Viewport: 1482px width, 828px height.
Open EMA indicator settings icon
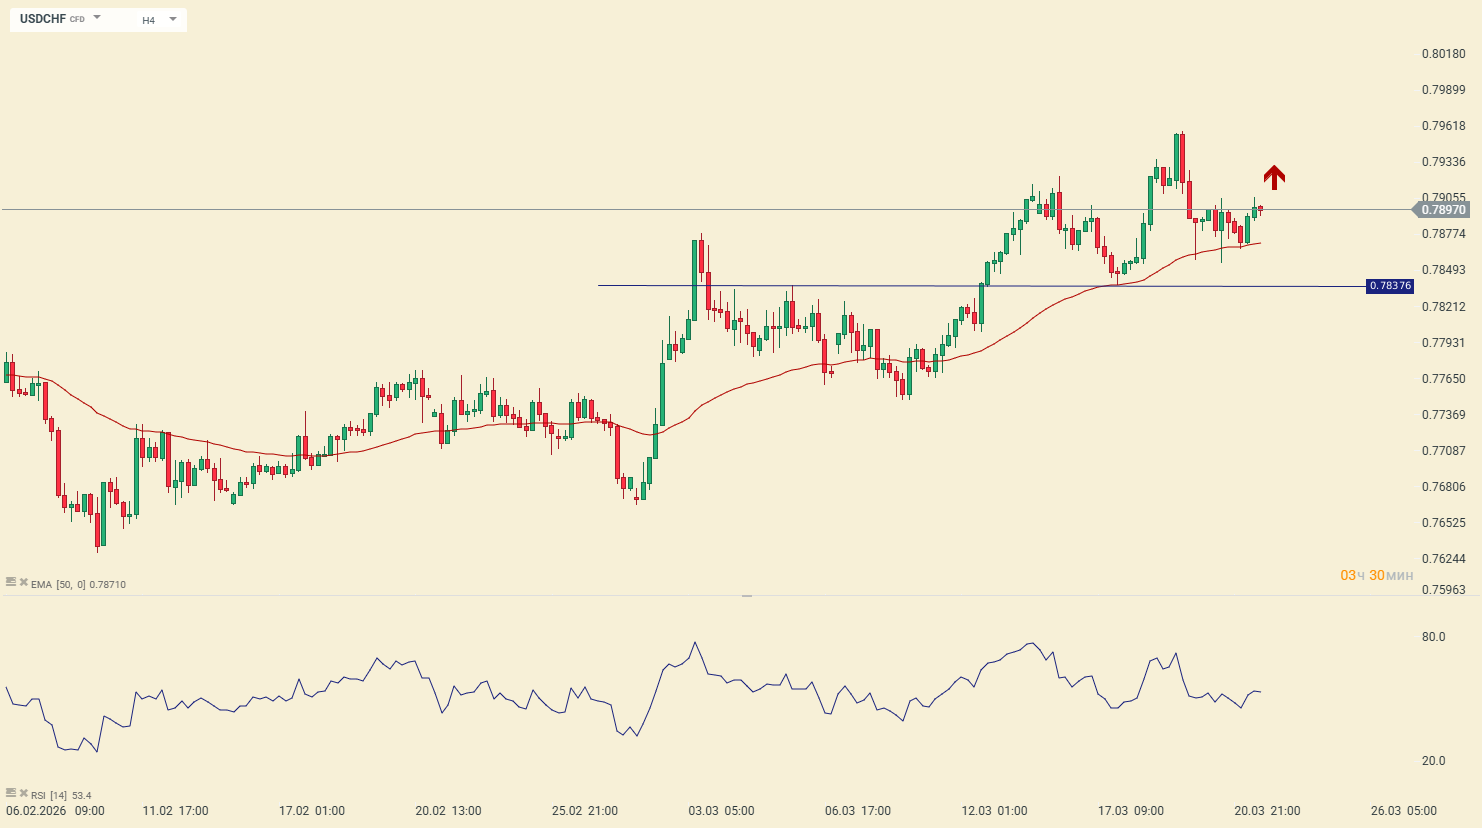click(11, 582)
